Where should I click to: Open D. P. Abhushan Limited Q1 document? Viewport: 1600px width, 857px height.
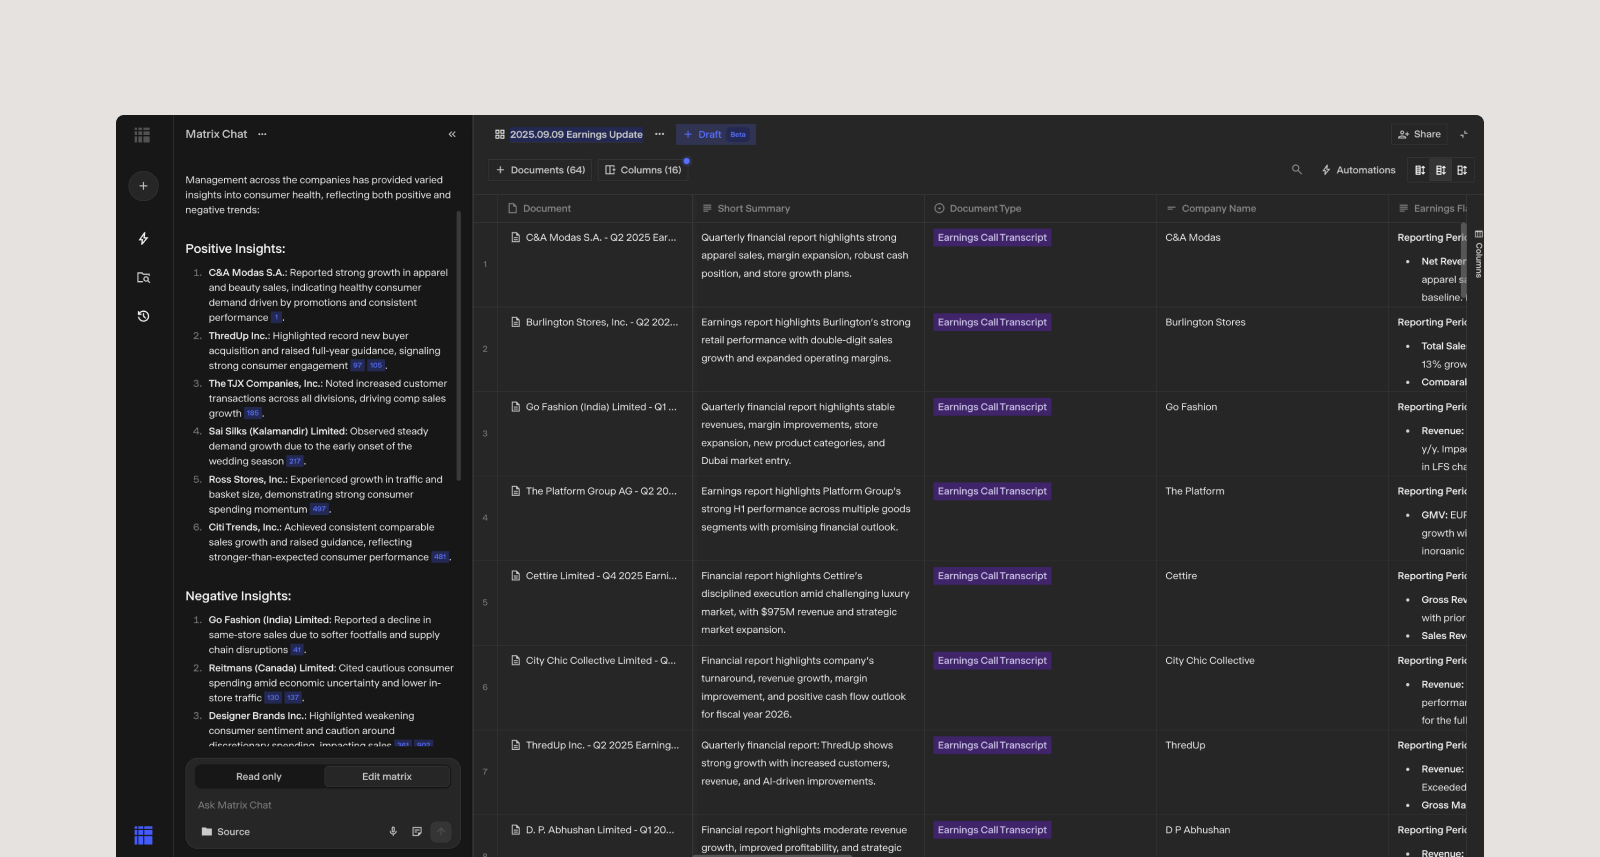(x=594, y=830)
